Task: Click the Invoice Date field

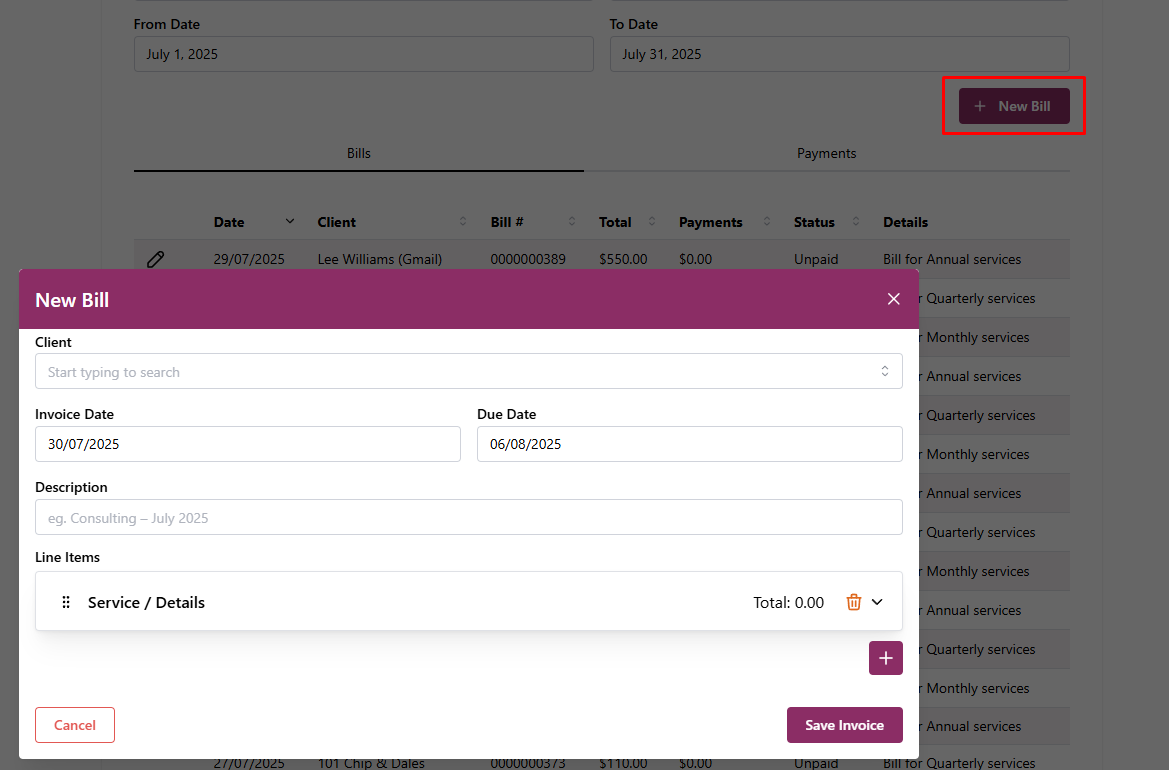Action: (x=247, y=444)
